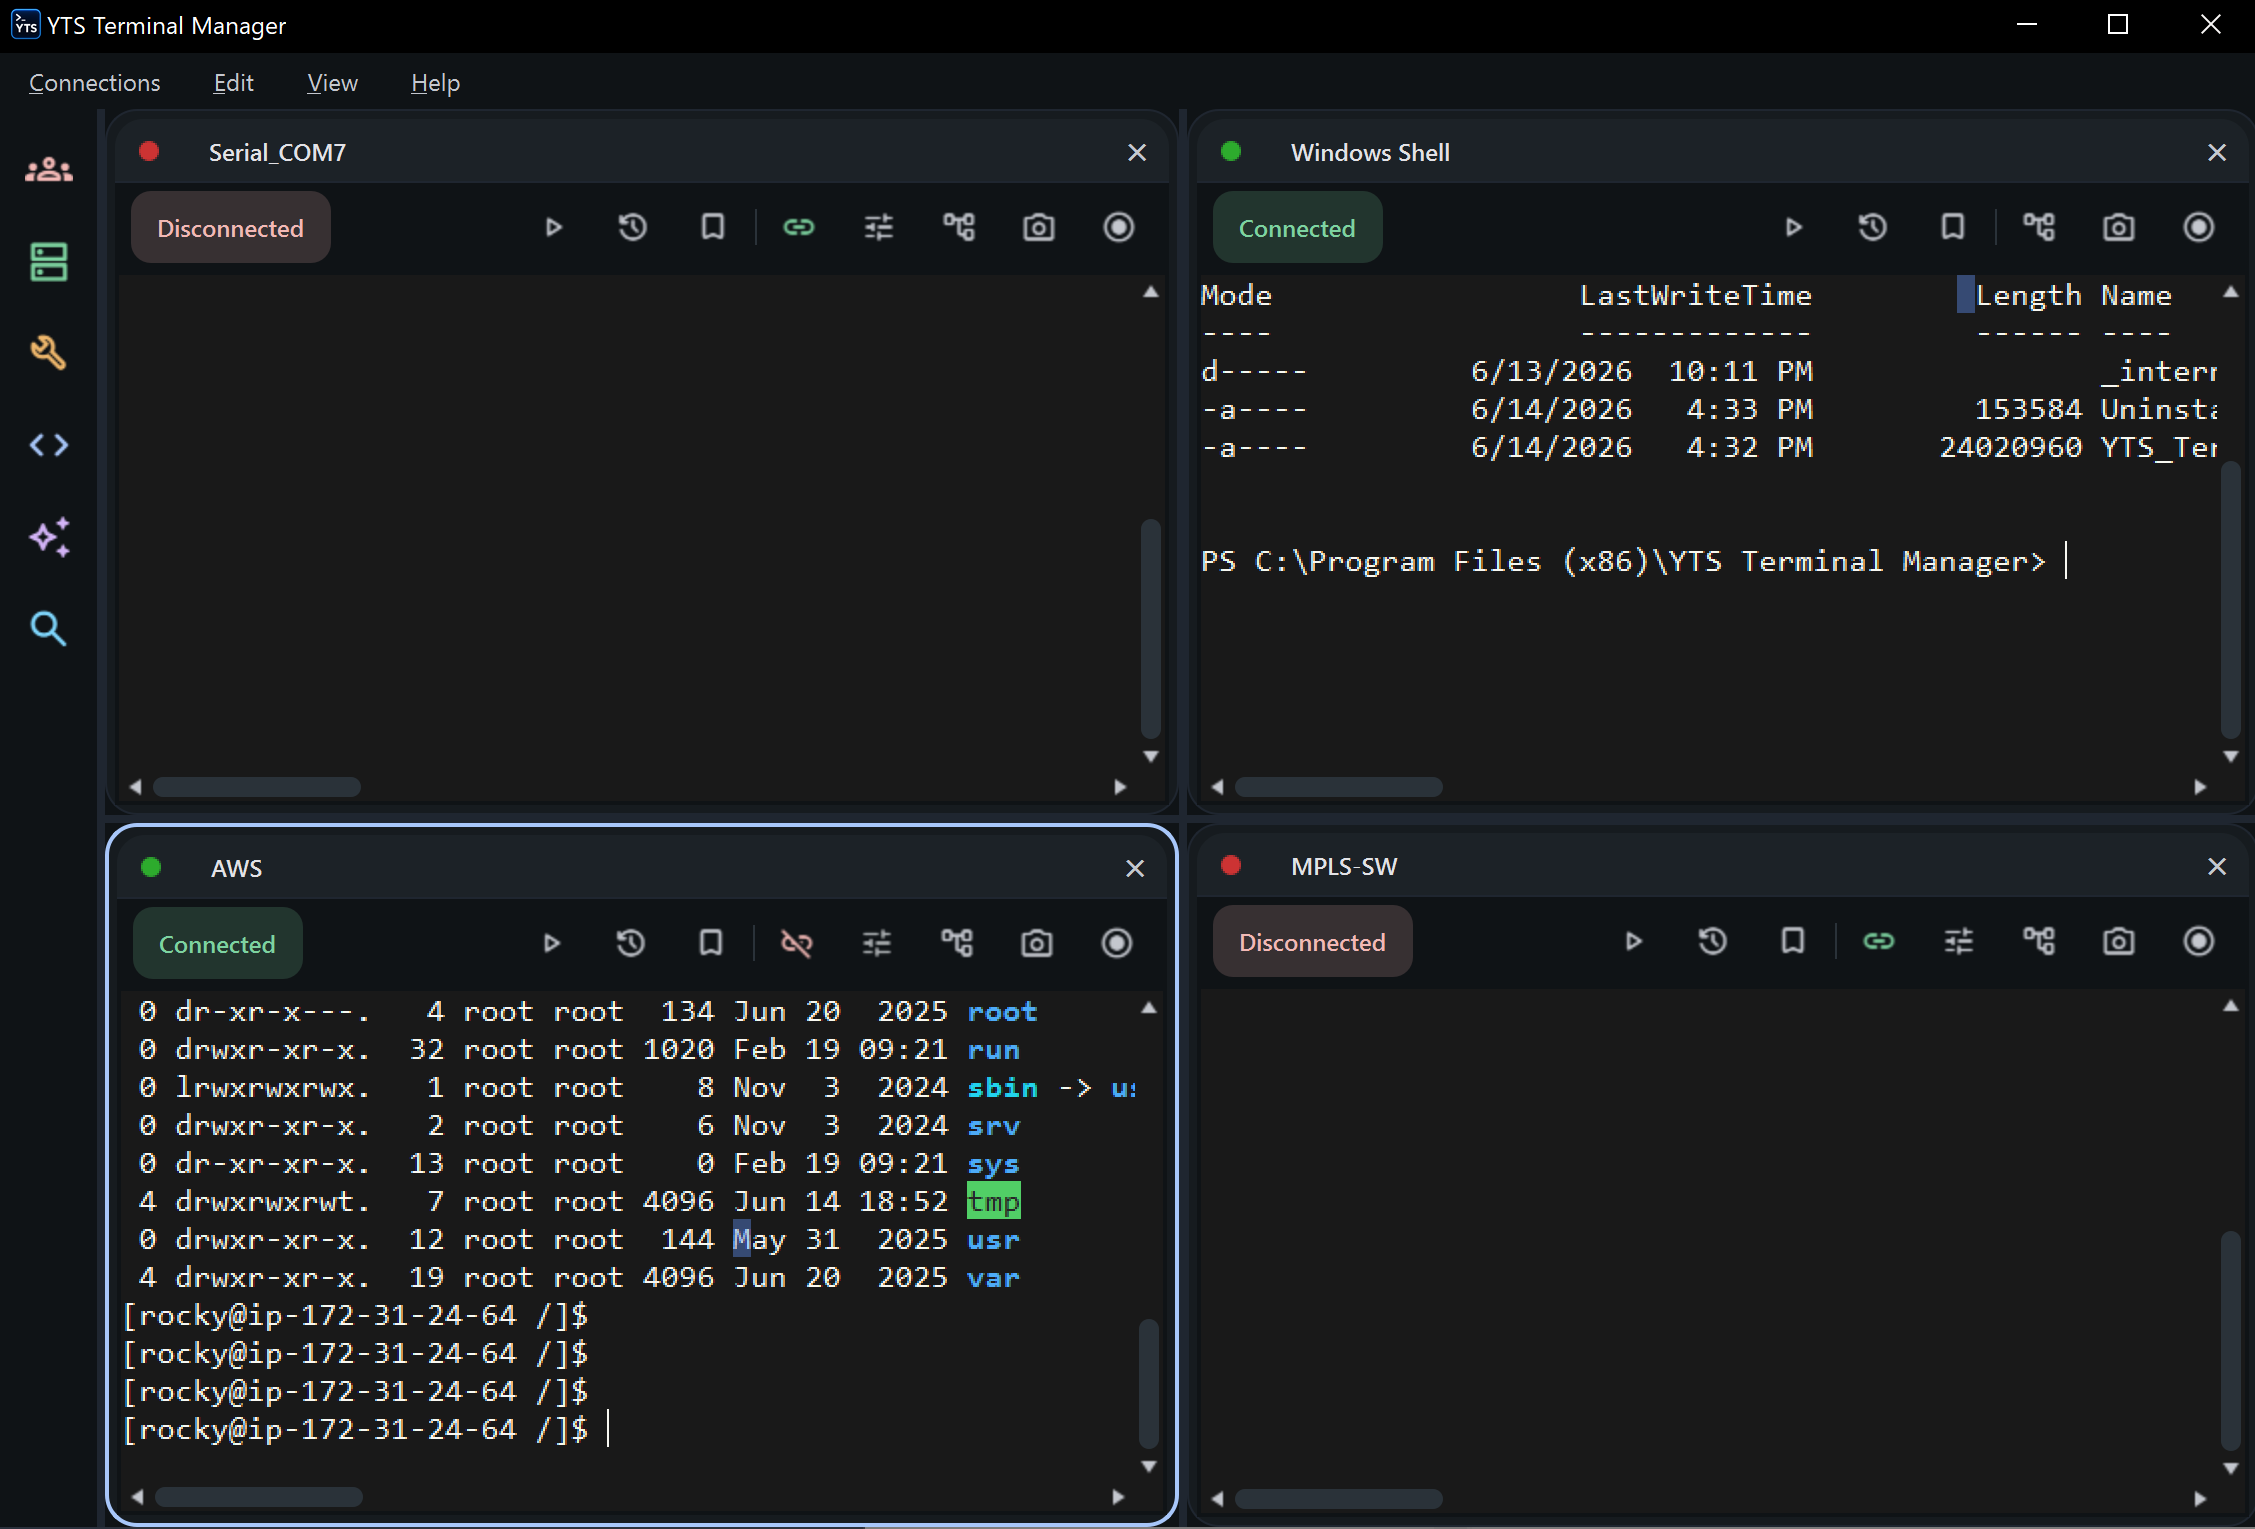This screenshot has width=2255, height=1529.
Task: Open history icon in Serial_COM7 toolbar
Action: 632,228
